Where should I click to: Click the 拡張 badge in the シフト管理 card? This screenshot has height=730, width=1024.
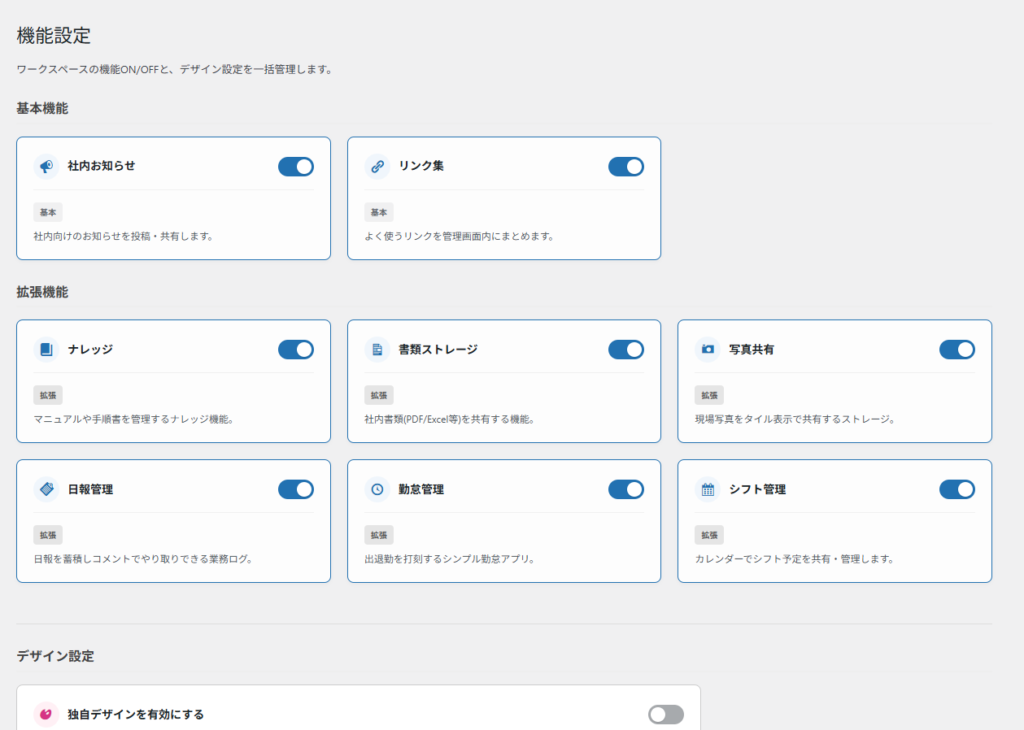709,535
